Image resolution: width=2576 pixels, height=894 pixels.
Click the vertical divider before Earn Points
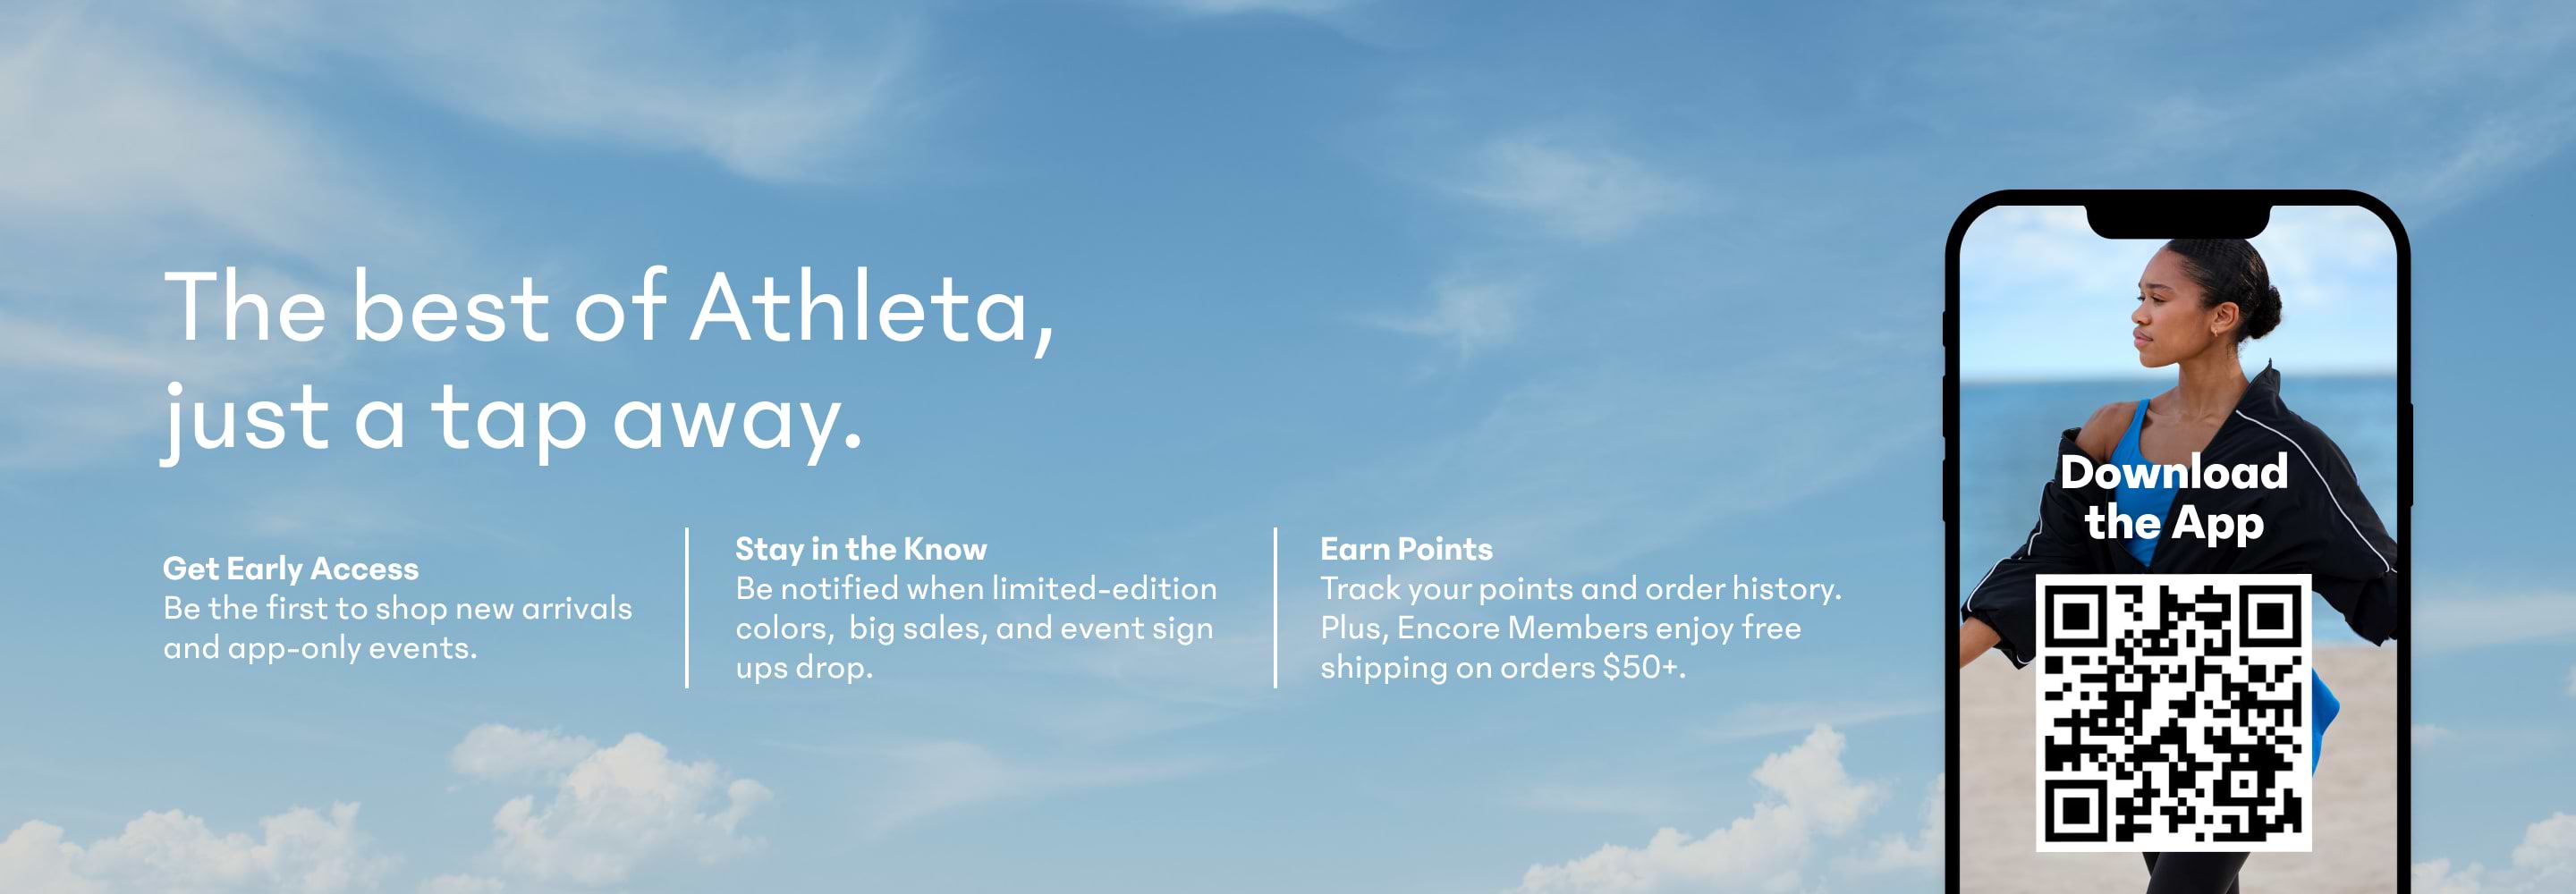[x=1275, y=608]
